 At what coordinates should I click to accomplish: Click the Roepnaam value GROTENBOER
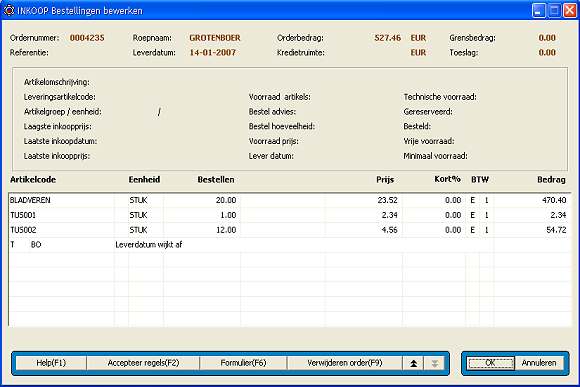215,38
